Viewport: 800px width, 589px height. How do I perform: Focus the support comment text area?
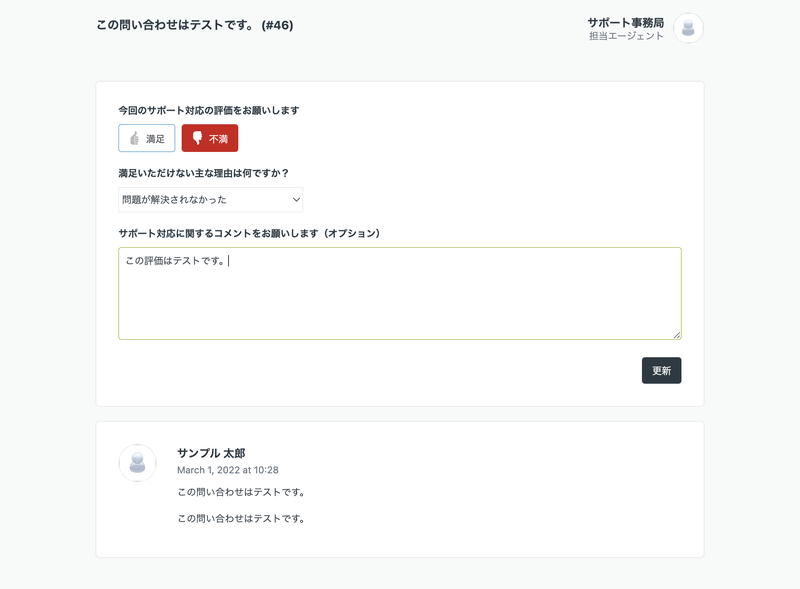pyautogui.click(x=399, y=293)
